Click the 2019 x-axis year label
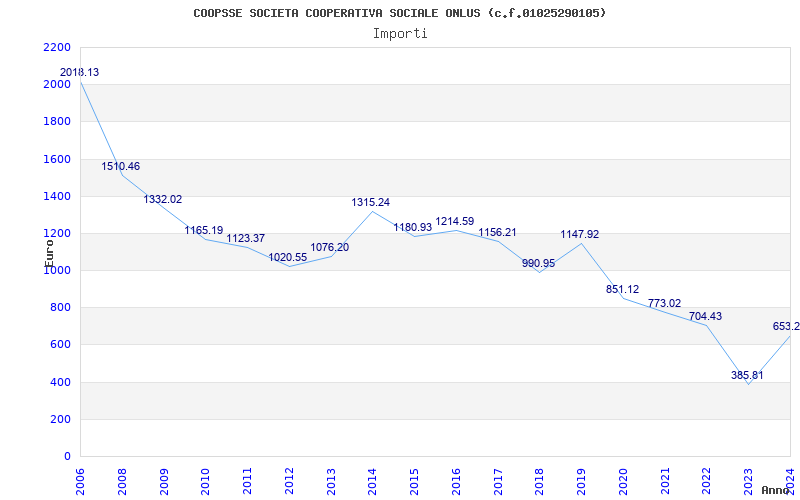This screenshot has width=800, height=500. point(581,481)
